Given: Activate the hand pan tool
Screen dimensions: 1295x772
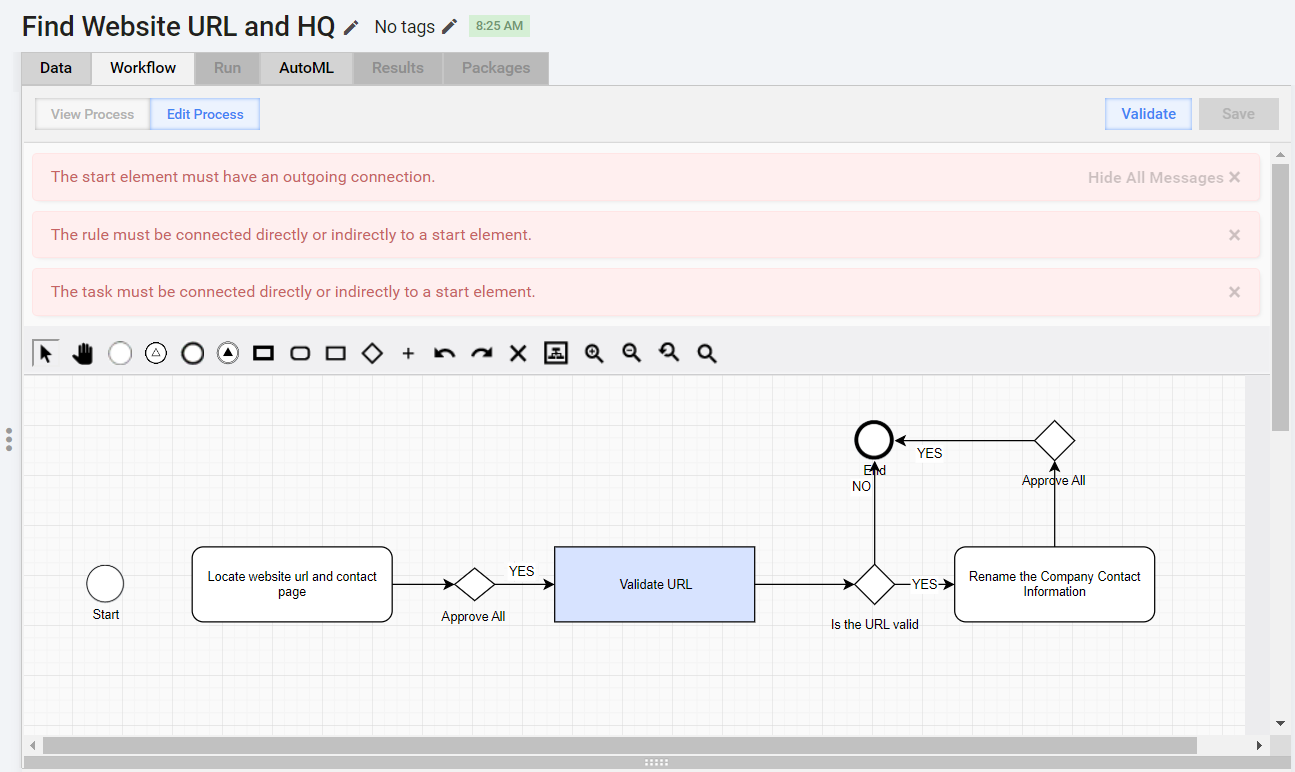Looking at the screenshot, I should [x=83, y=353].
